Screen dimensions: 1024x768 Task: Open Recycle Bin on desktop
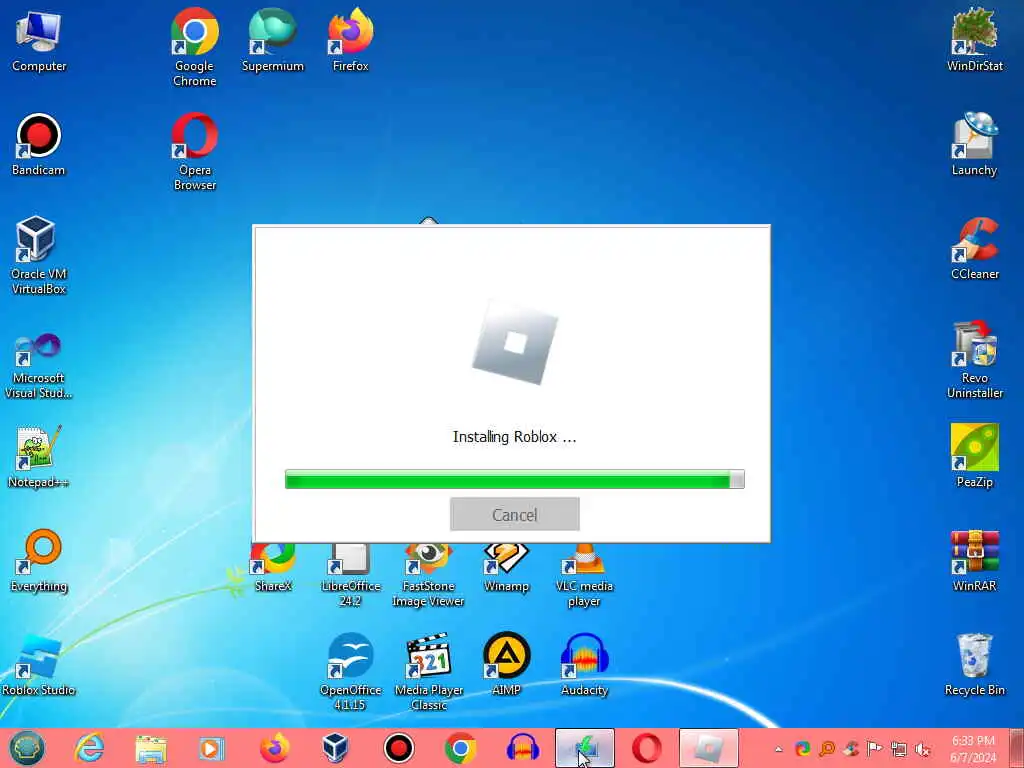974,665
